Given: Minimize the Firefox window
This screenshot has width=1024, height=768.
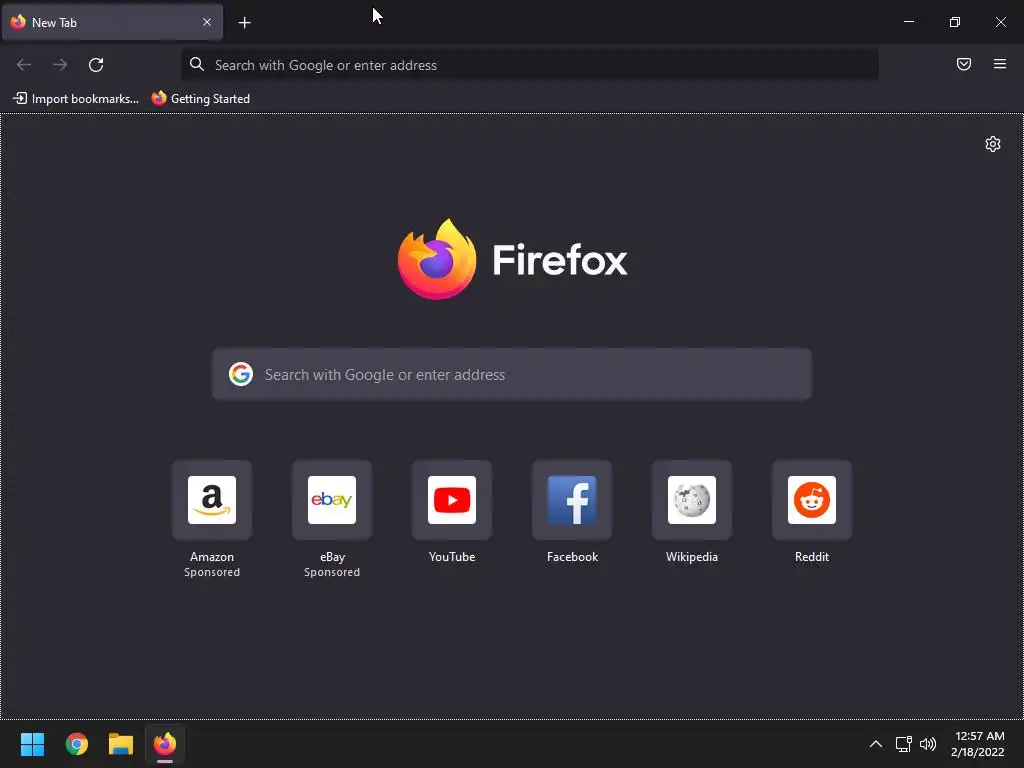Looking at the screenshot, I should [908, 22].
